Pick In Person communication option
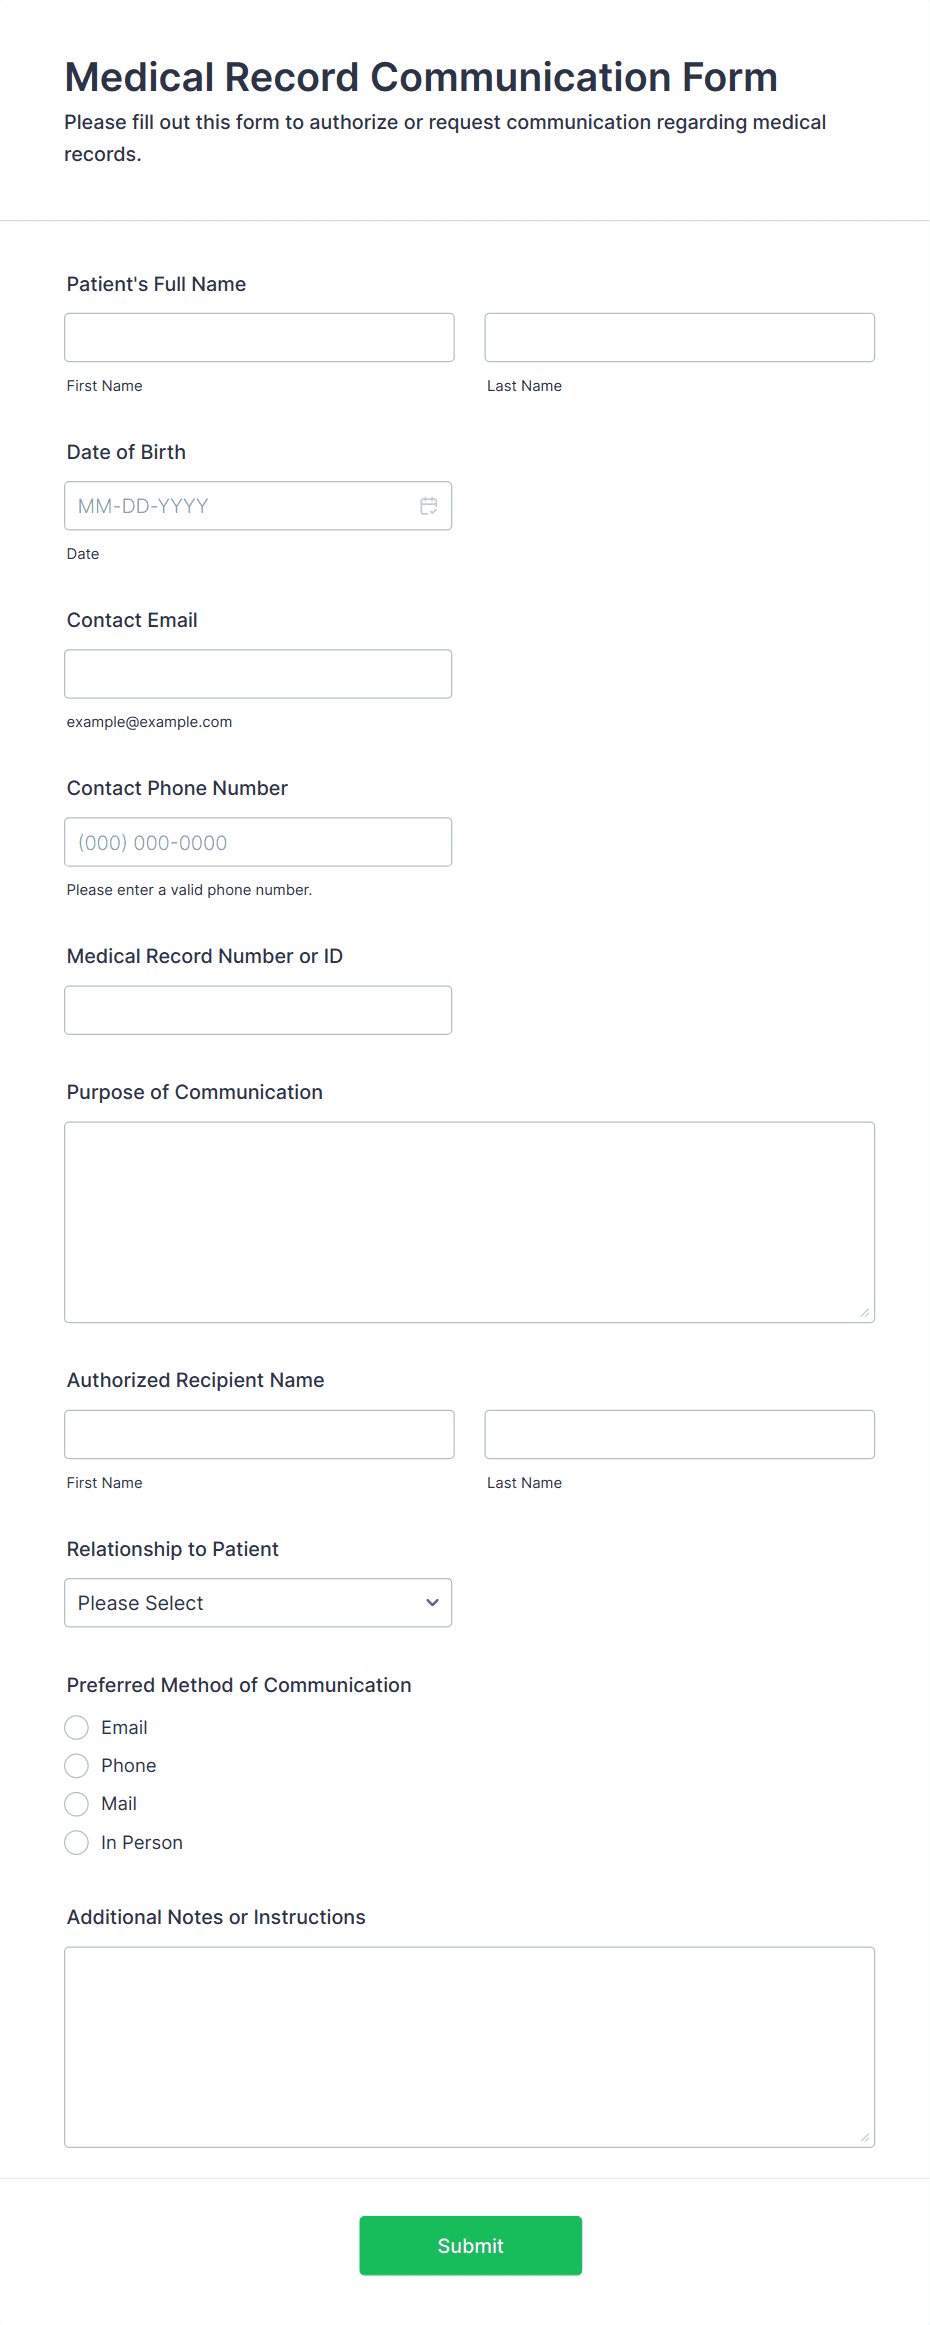Viewport: 930px width, 2325px height. pyautogui.click(x=76, y=1841)
